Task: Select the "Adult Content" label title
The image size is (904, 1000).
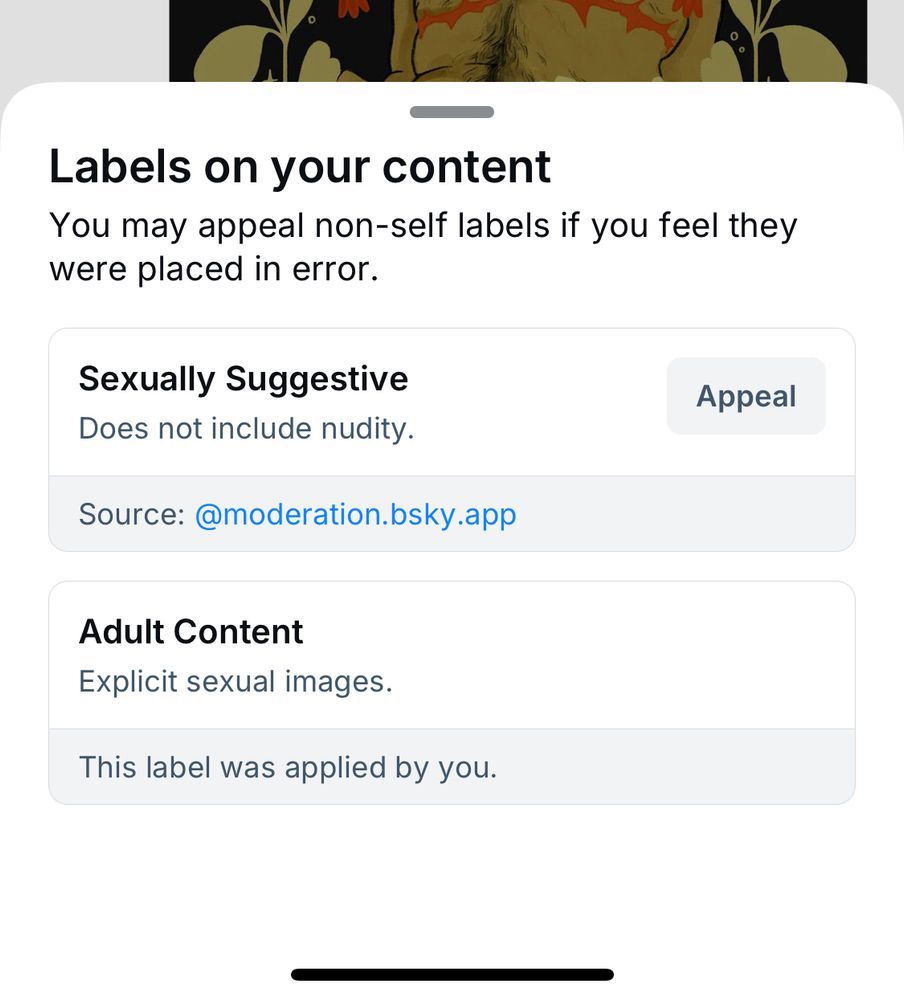Action: point(191,632)
